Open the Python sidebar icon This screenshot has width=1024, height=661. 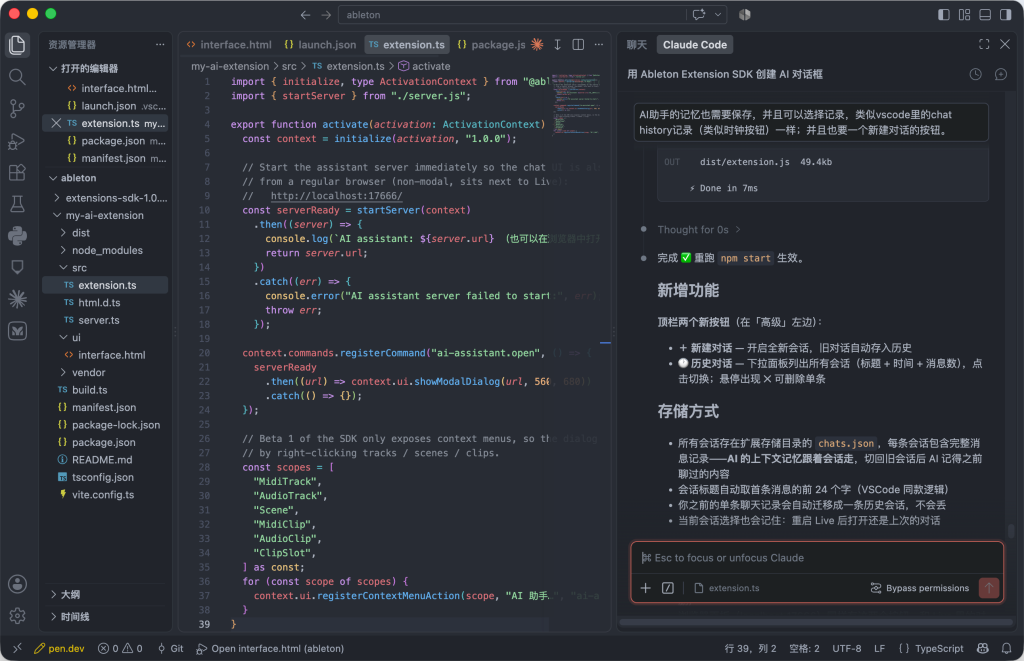click(18, 236)
